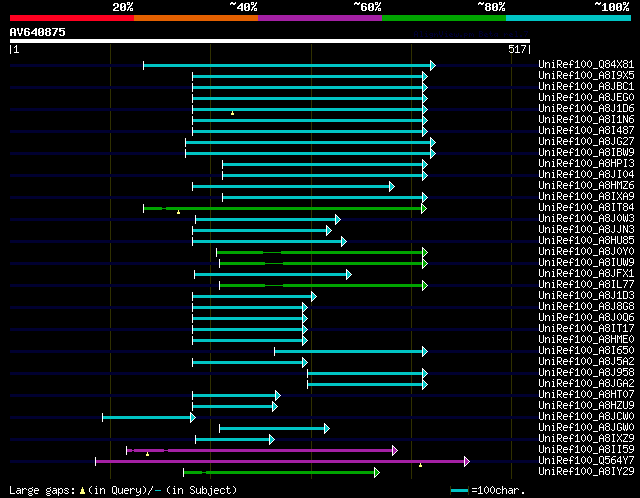Click the yellow gap marker under A8IT84 bar

(x=178, y=212)
